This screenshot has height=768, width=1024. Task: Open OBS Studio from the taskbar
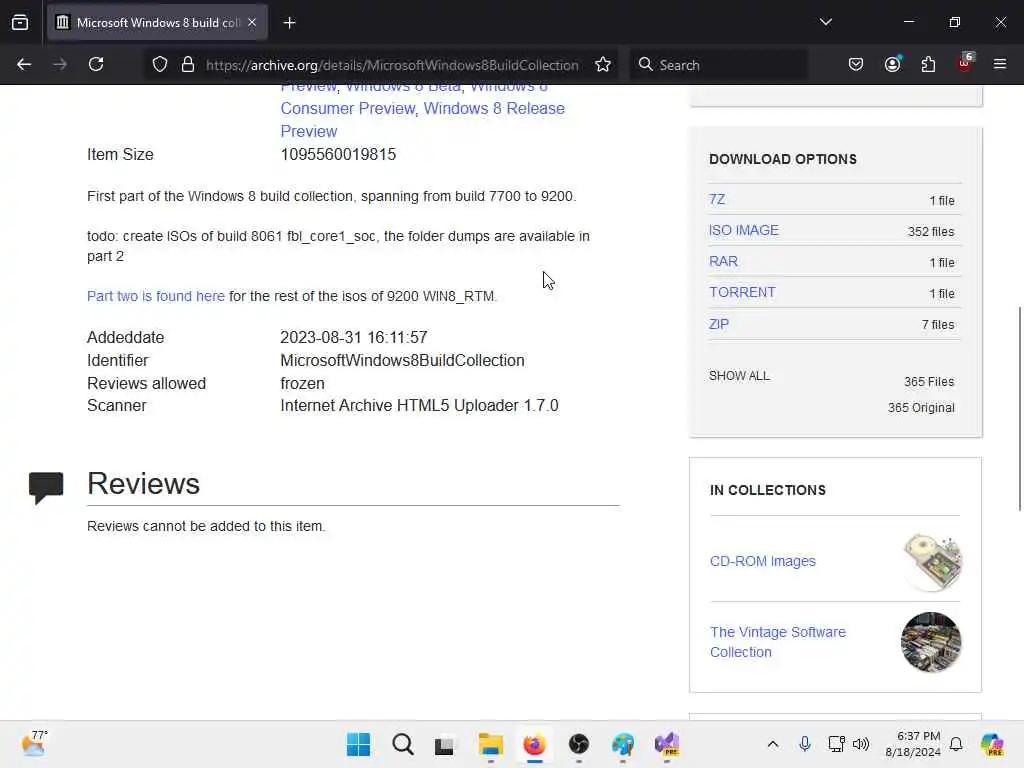[x=579, y=744]
